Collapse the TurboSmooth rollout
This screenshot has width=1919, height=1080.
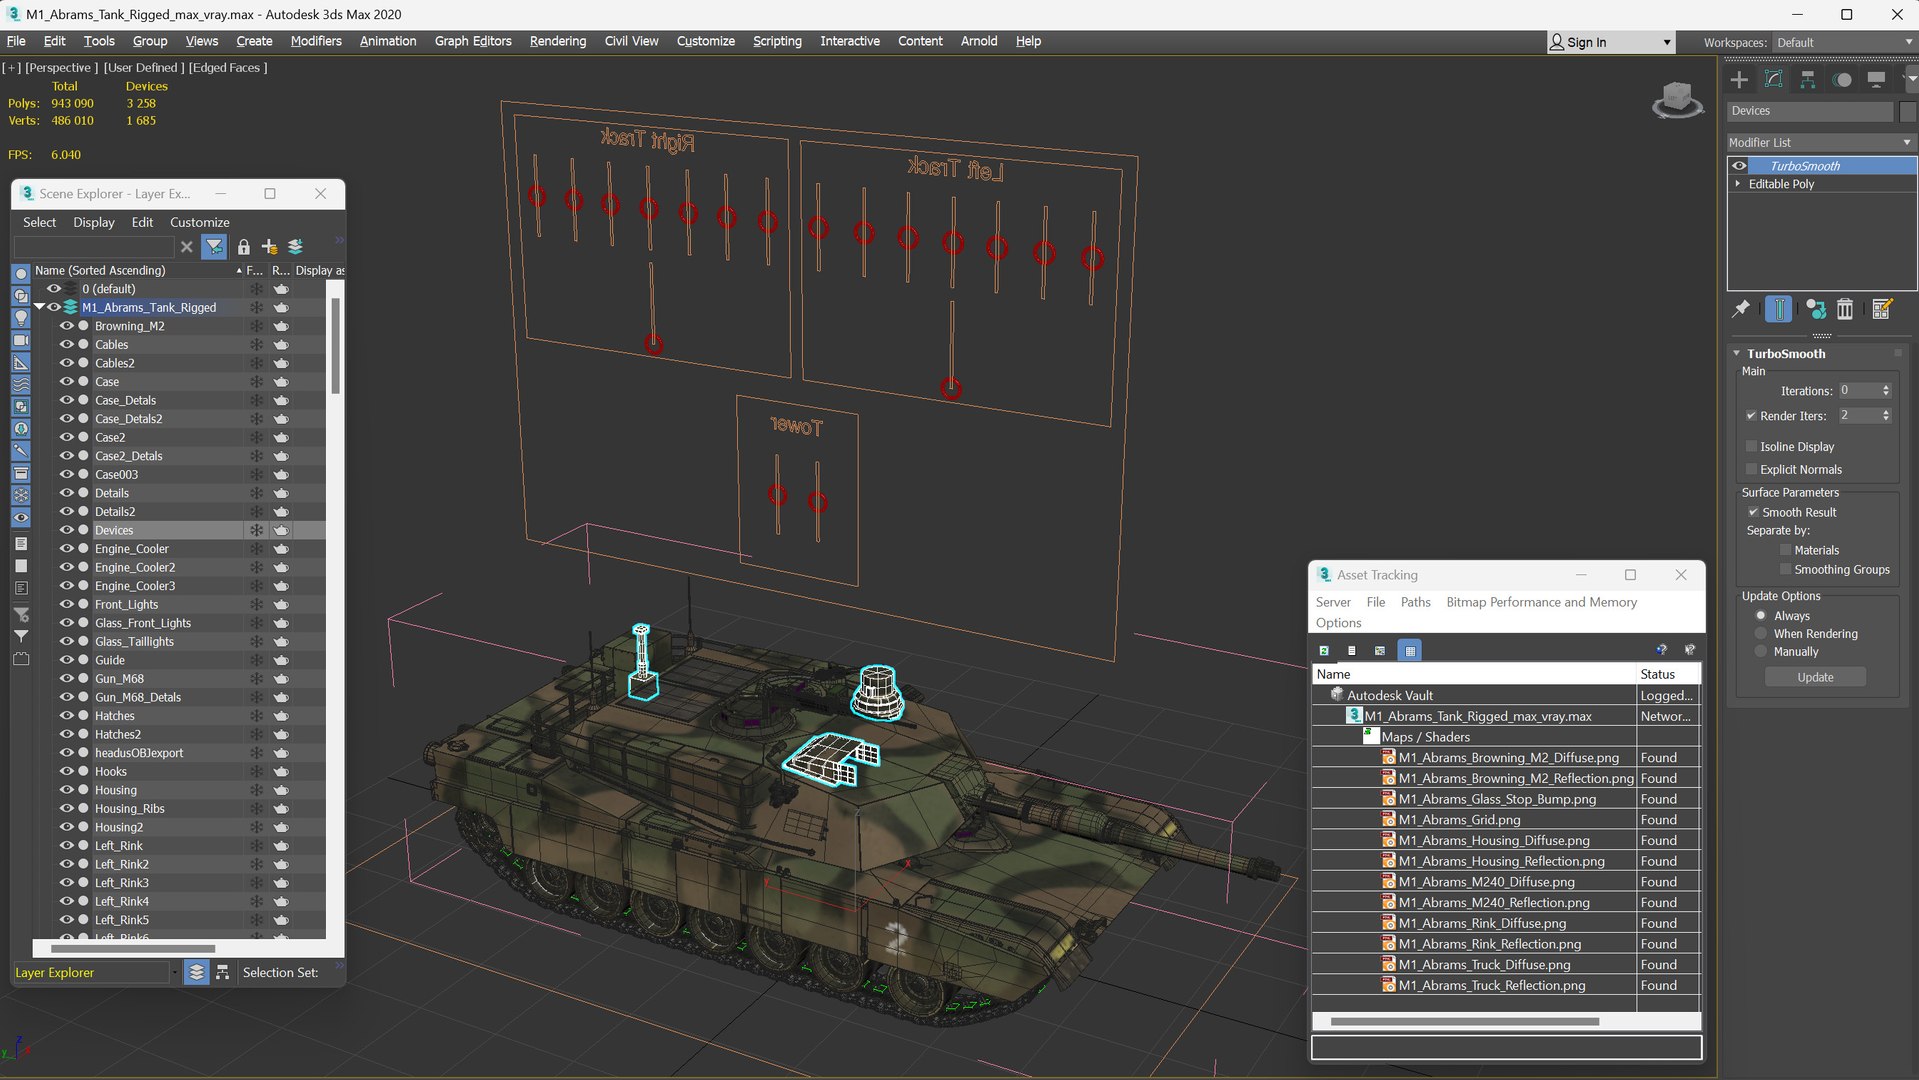(x=1737, y=354)
